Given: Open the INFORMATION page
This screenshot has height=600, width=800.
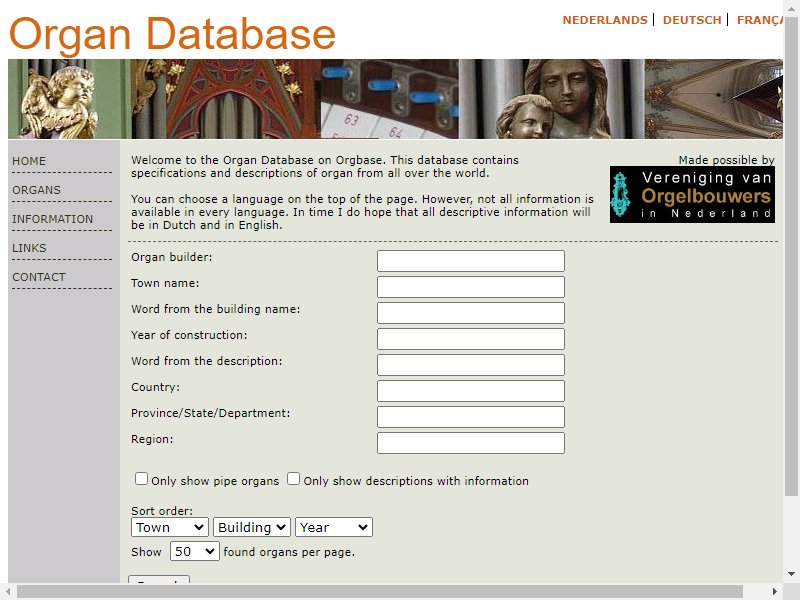Looking at the screenshot, I should coord(53,219).
